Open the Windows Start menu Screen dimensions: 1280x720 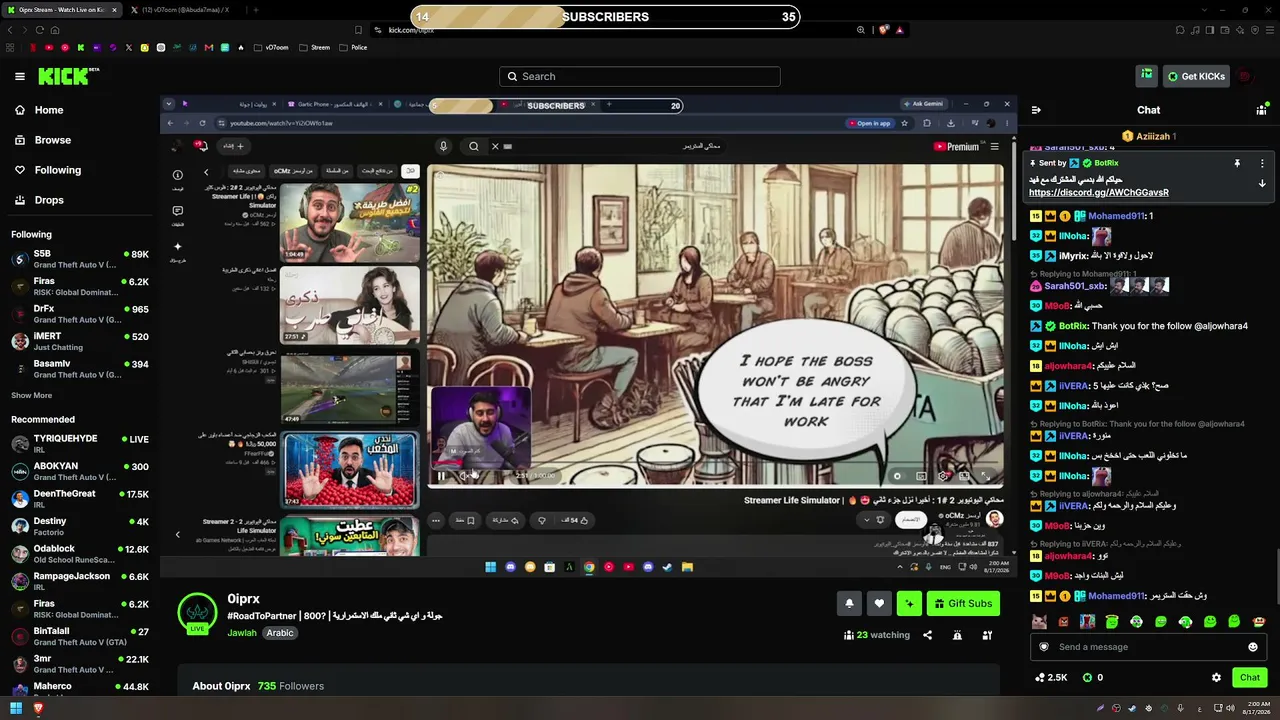coord(16,708)
